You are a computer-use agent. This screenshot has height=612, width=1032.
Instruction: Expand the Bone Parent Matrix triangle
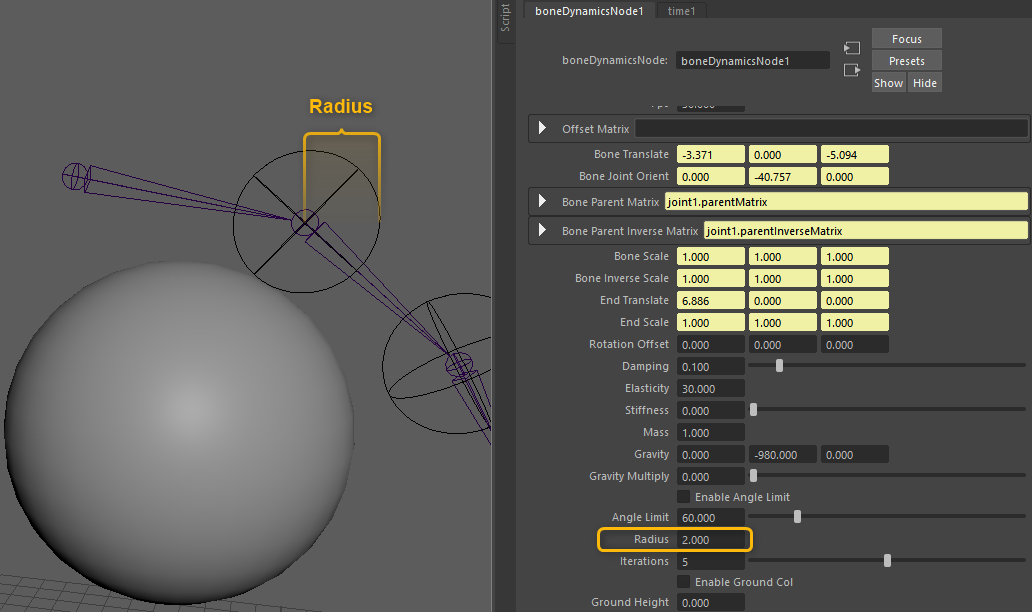(x=543, y=202)
